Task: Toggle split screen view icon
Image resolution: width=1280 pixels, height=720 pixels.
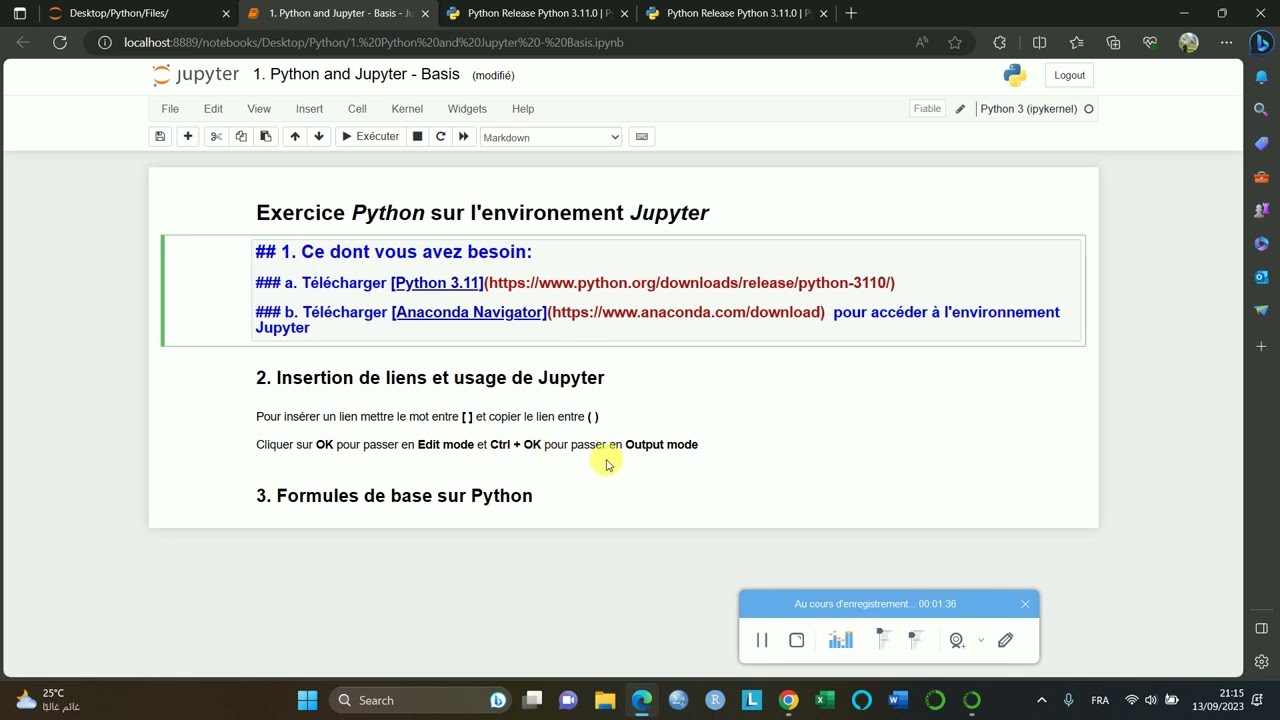Action: (1039, 42)
